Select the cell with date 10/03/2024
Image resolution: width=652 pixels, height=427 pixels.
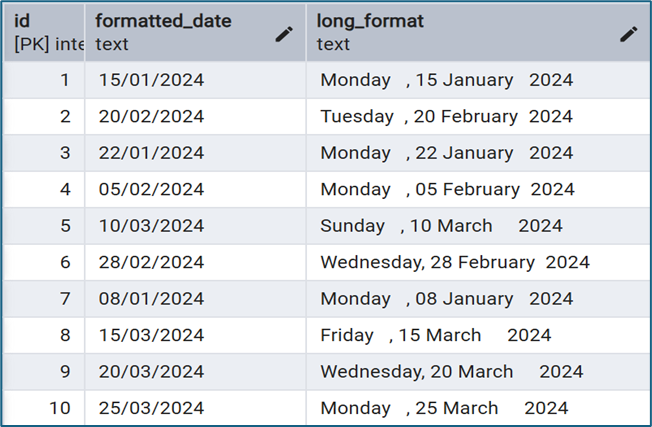(151, 226)
